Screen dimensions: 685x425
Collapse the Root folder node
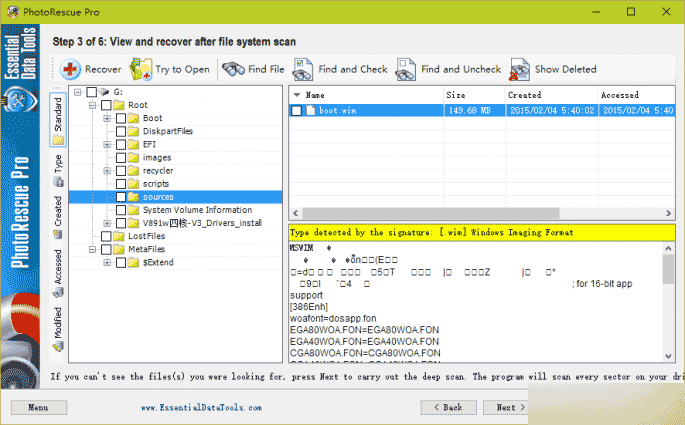[93, 105]
